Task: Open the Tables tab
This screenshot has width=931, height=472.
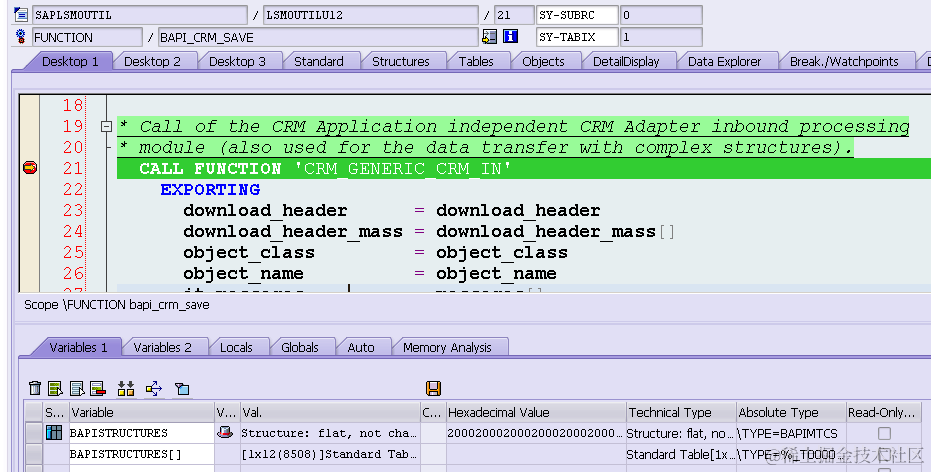Action: tap(476, 61)
